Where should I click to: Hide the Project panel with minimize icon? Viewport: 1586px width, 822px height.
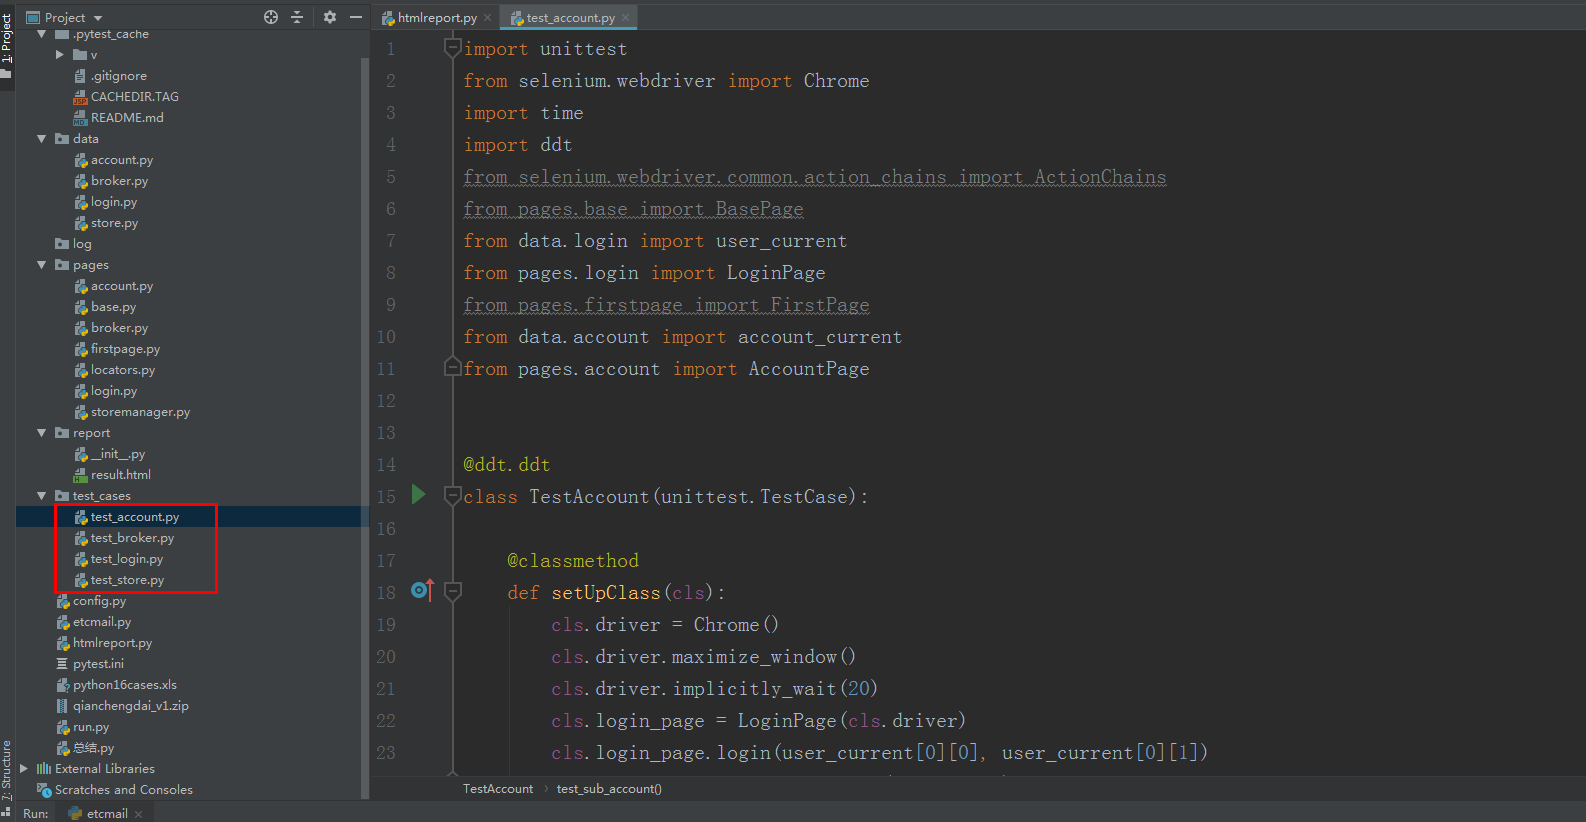(355, 17)
